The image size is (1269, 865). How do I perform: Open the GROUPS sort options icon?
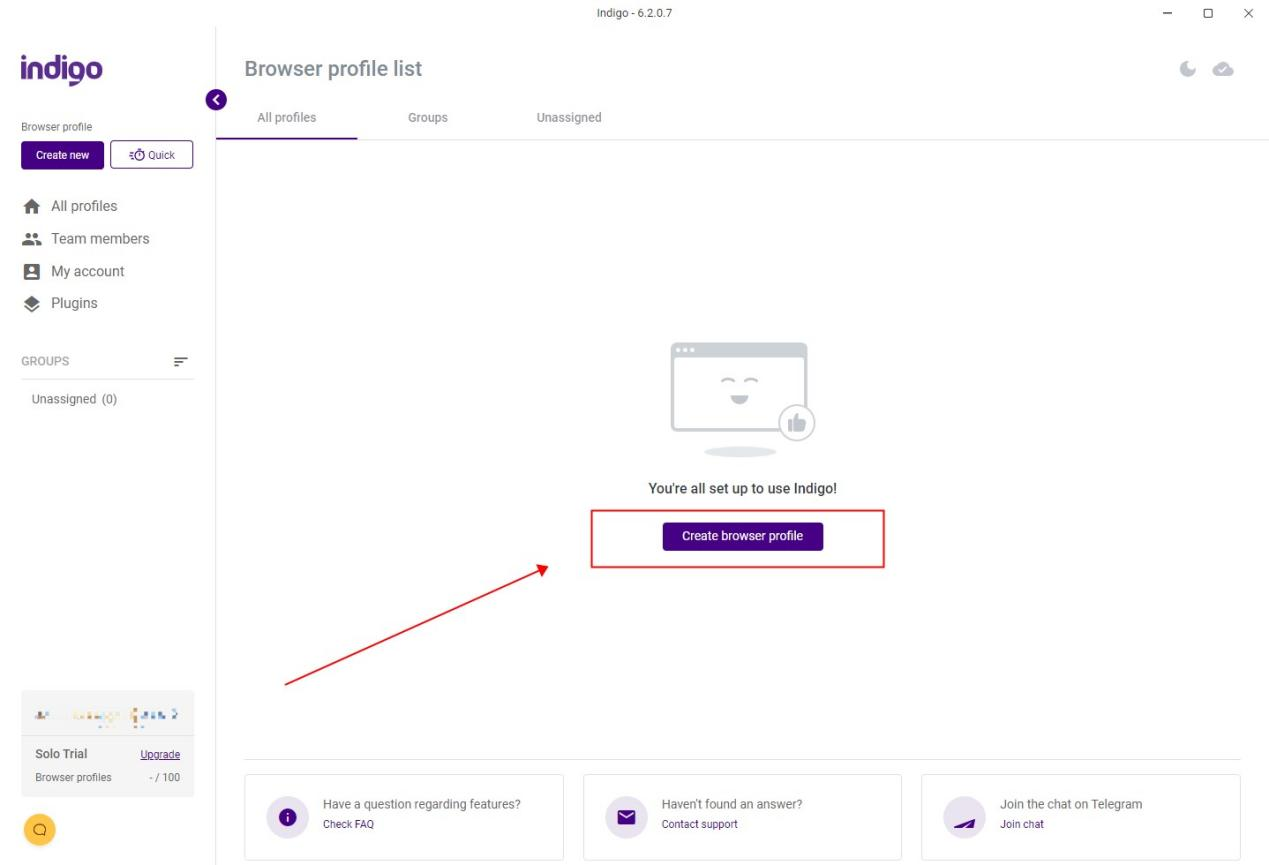(180, 361)
